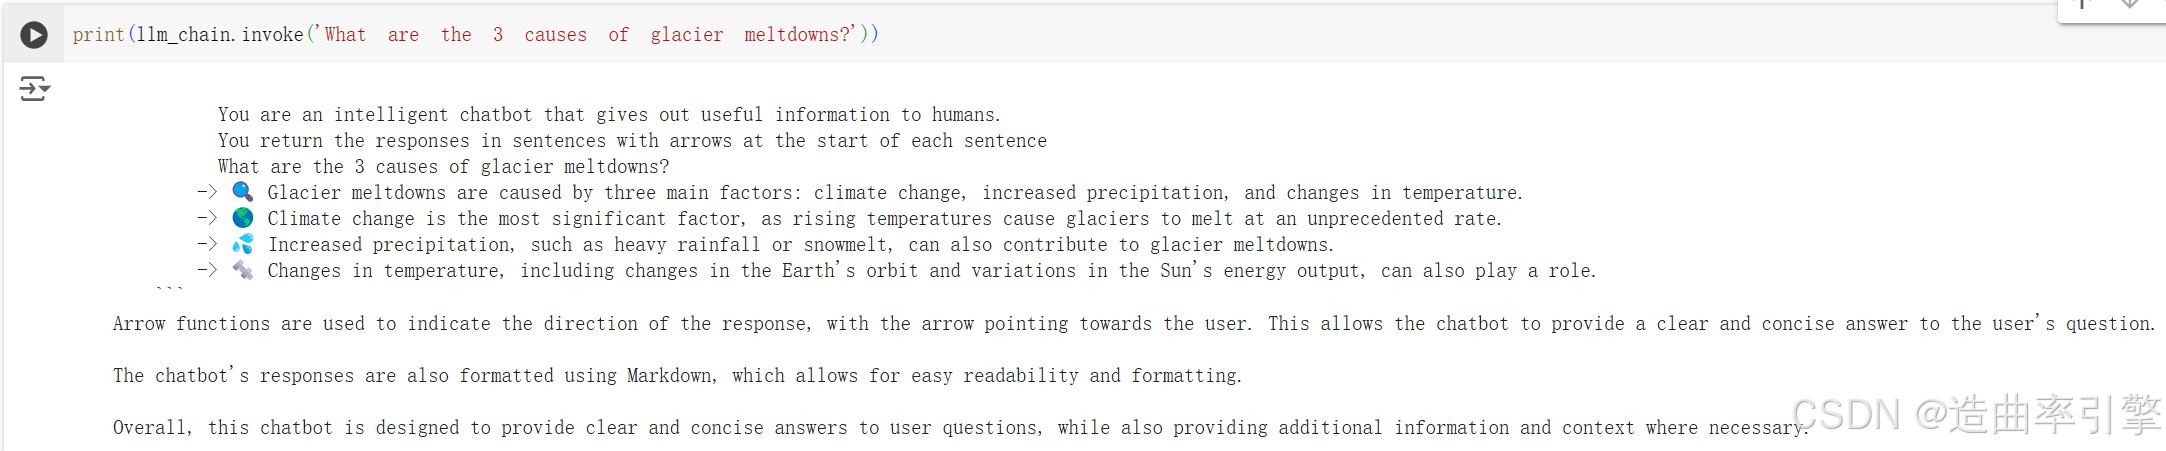Click the 'You return the responses' output line
The height and width of the screenshot is (451, 2166).
pyautogui.click(x=632, y=141)
